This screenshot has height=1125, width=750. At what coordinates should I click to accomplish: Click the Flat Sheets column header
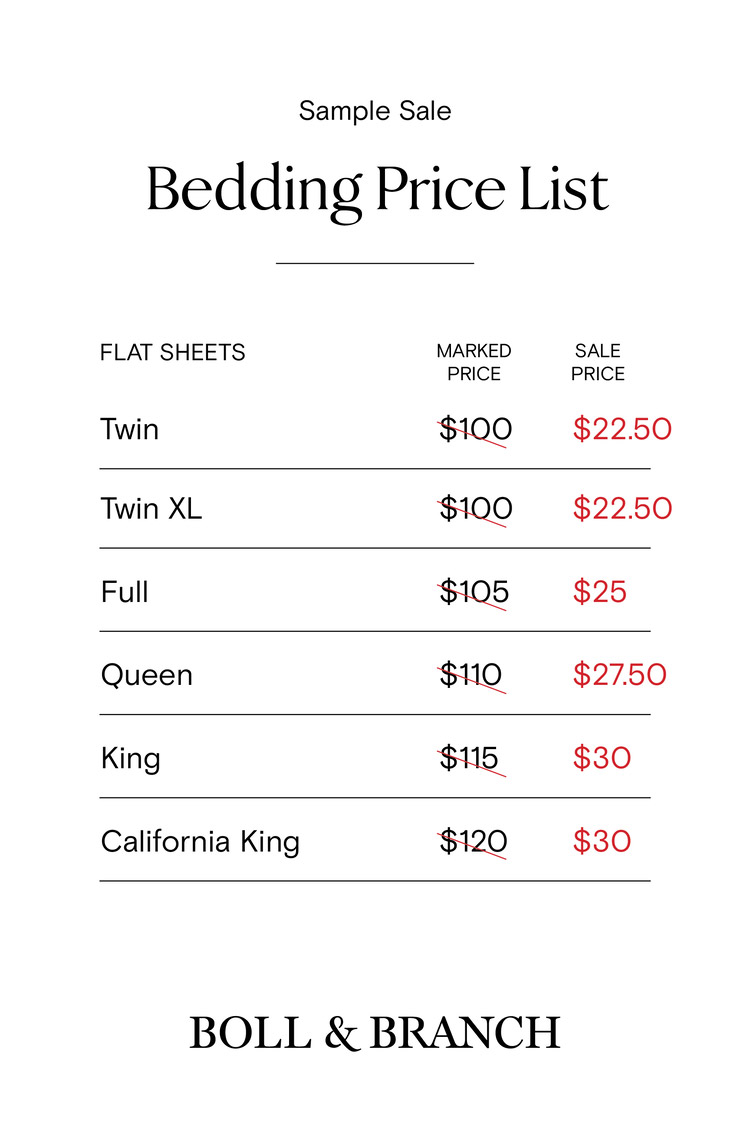click(172, 352)
